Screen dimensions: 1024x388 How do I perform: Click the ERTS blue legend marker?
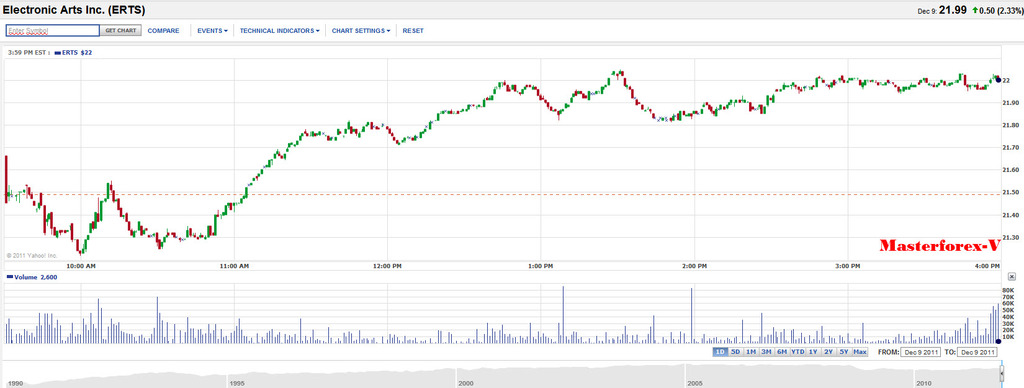tap(58, 53)
